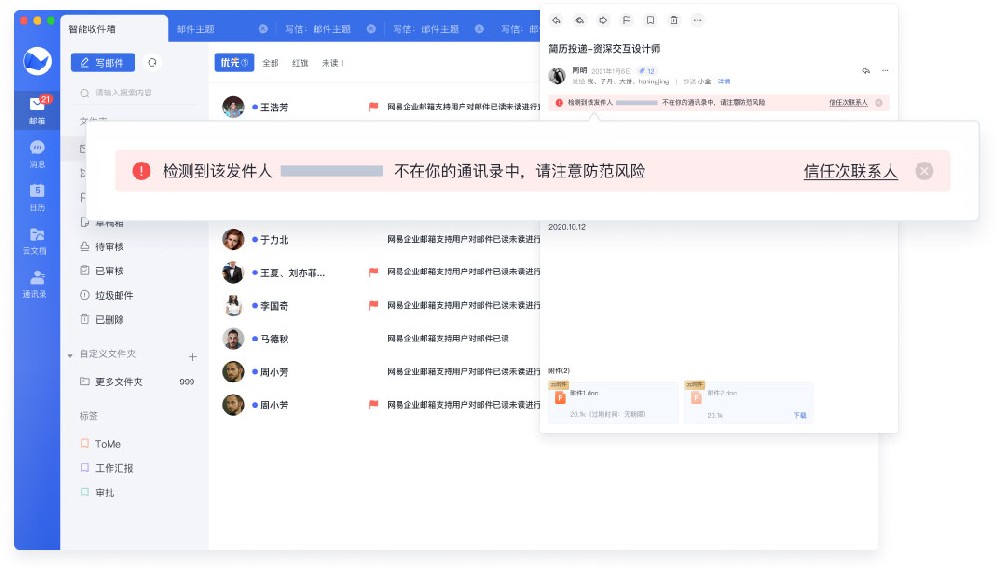1000x573 pixels.
Task: Collapse the 自定义文件夹 section
Action: (x=70, y=355)
